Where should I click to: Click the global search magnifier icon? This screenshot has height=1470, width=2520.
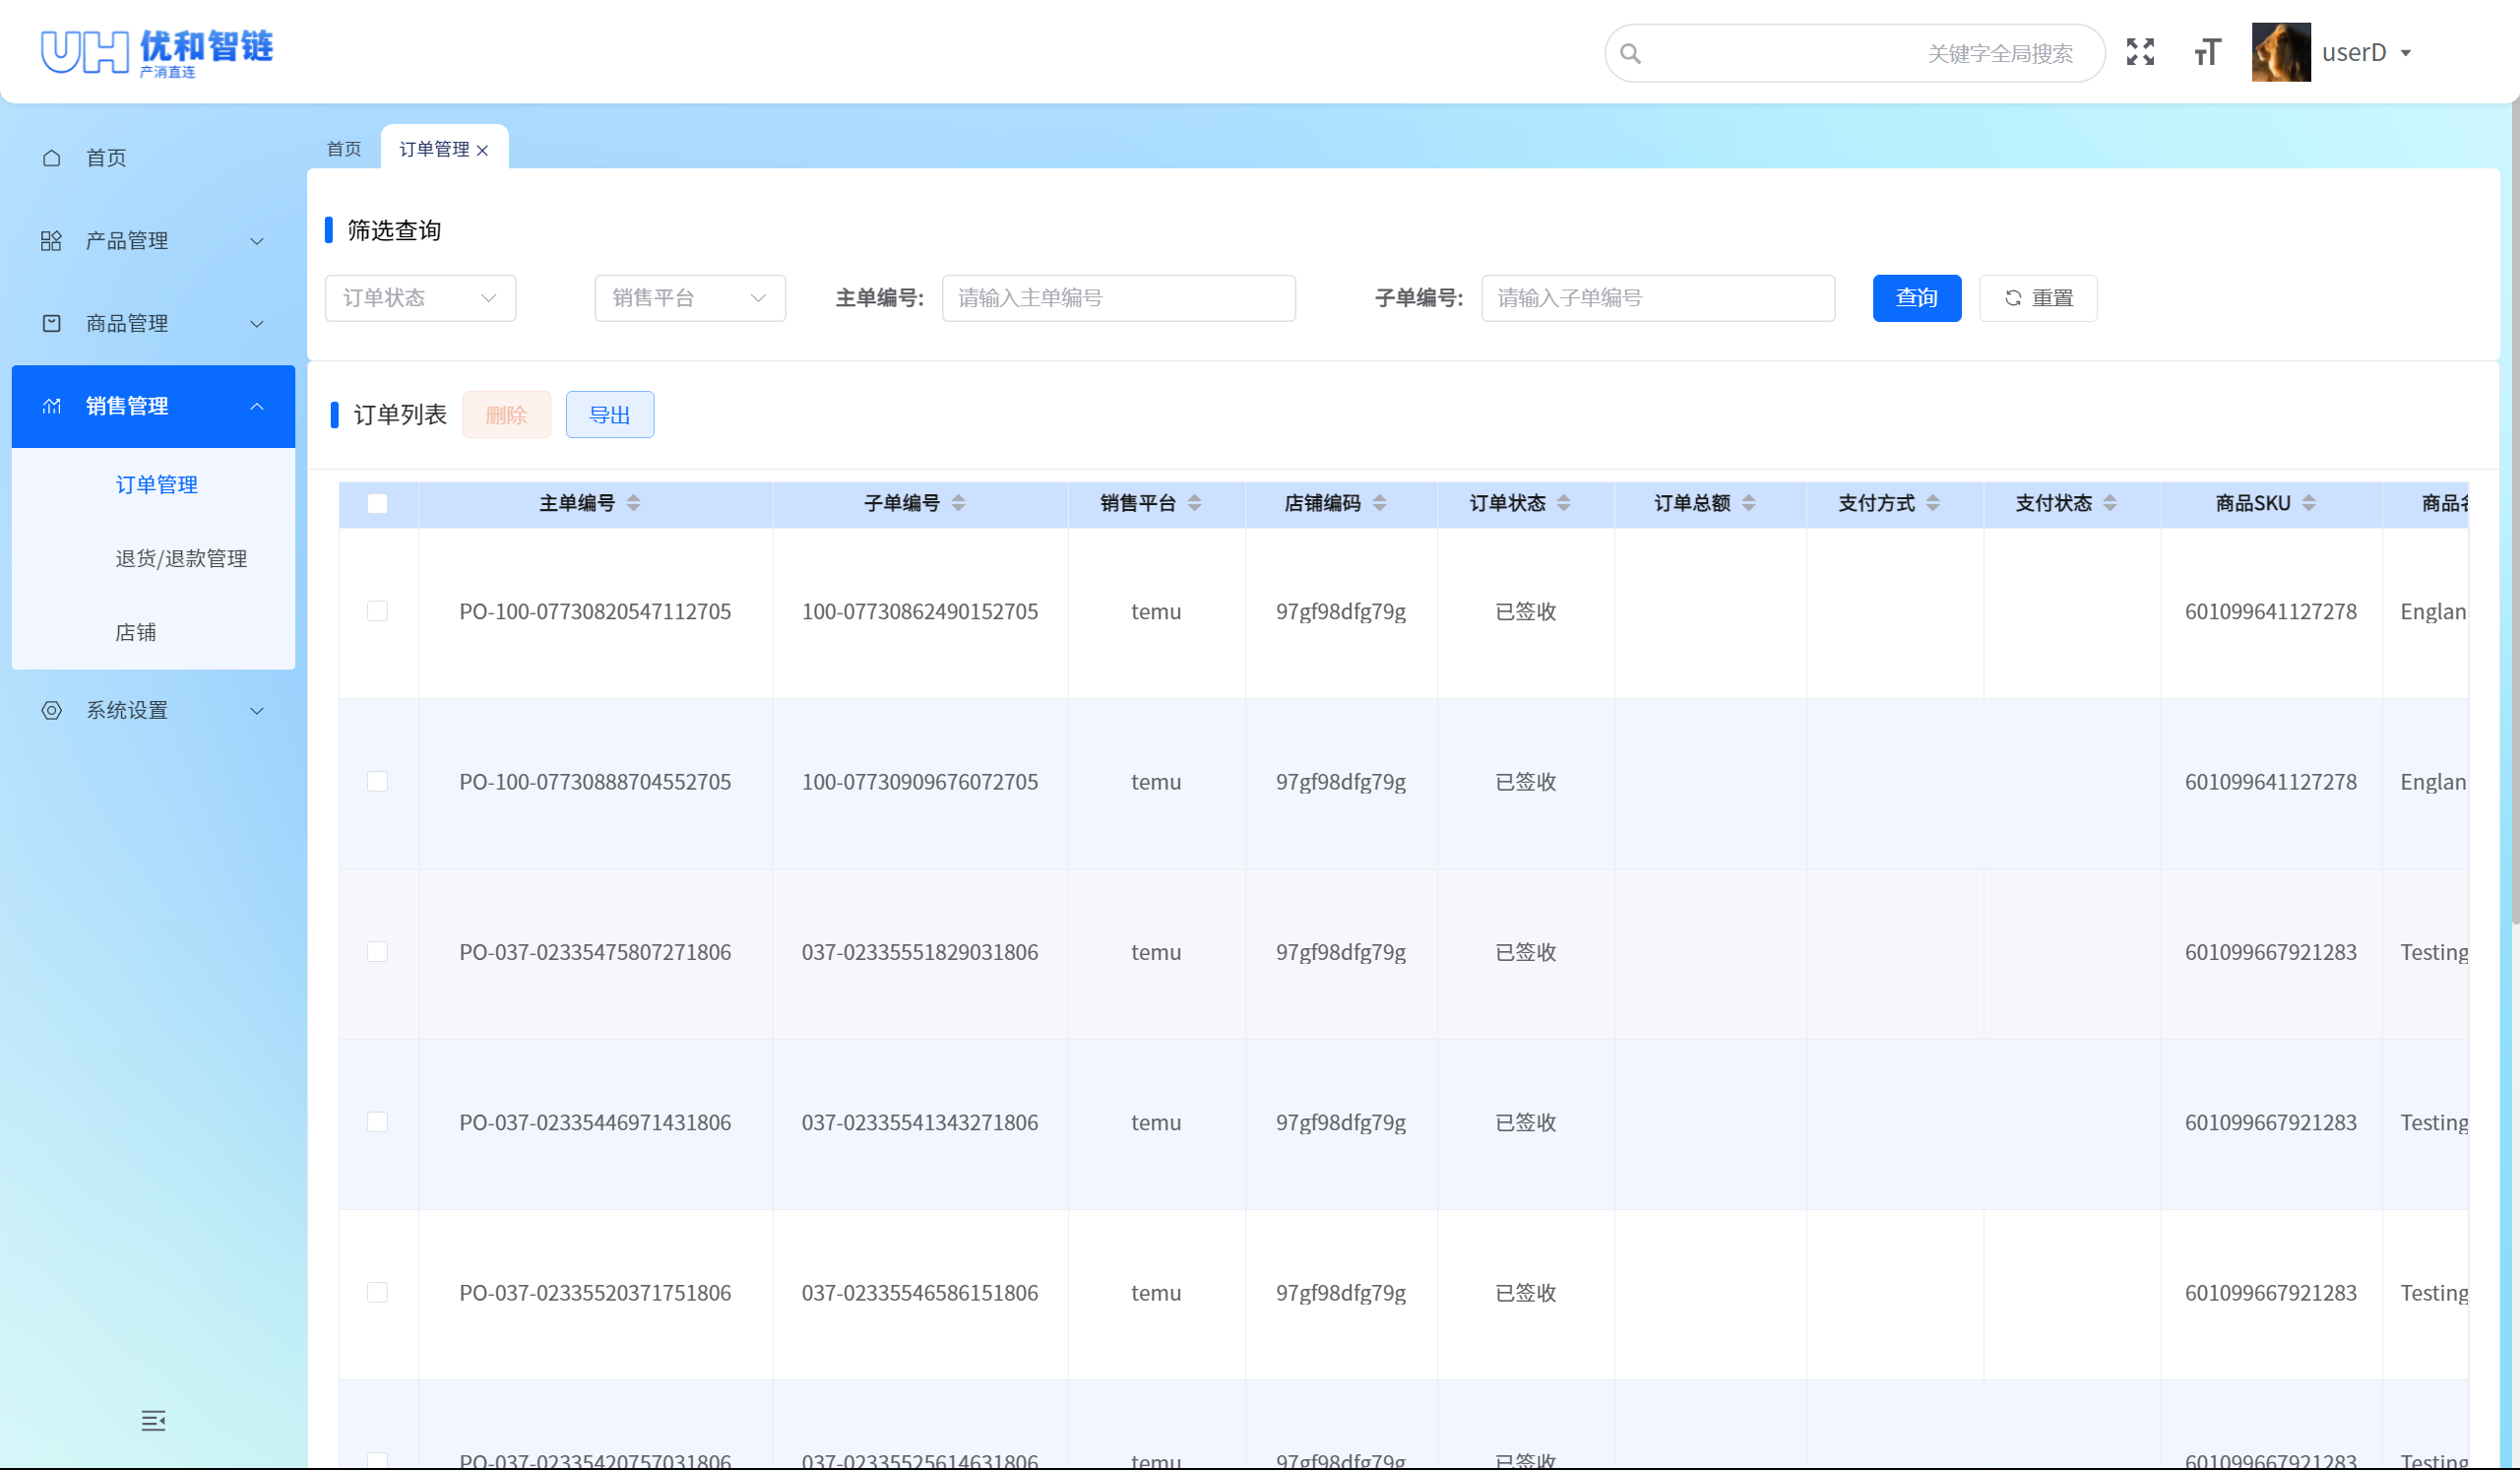(x=1630, y=54)
